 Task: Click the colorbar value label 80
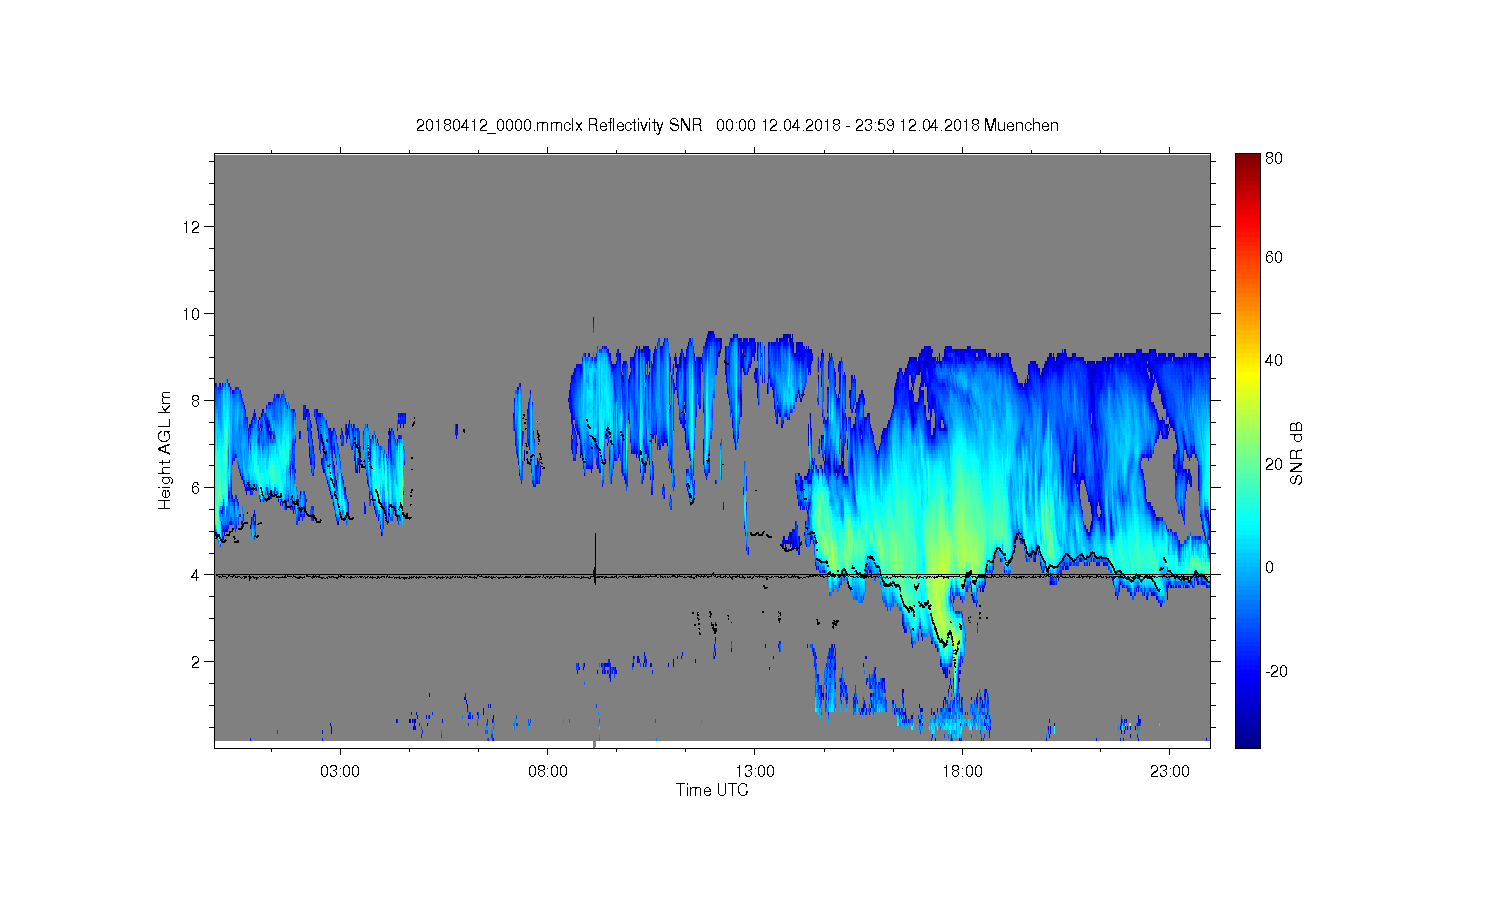point(1274,158)
